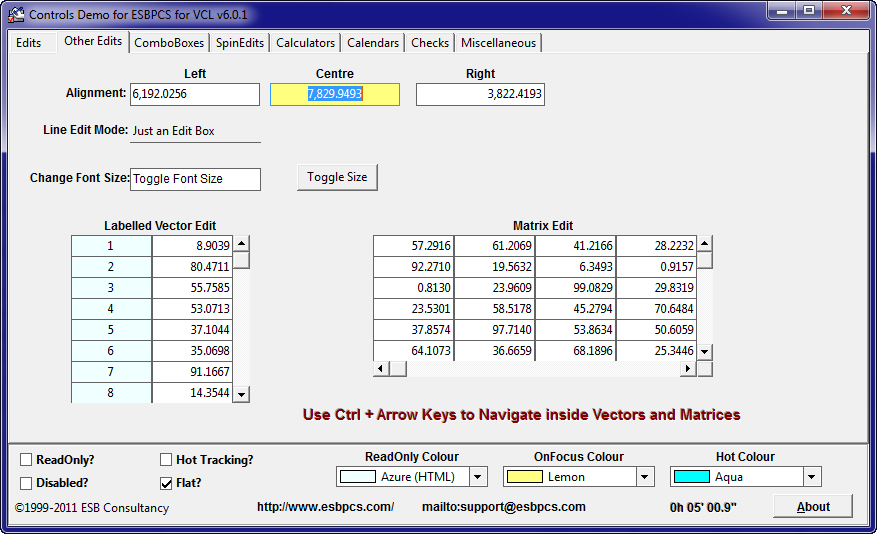Minimize the Controls Demo window
The image size is (877, 534).
click(x=781, y=11)
